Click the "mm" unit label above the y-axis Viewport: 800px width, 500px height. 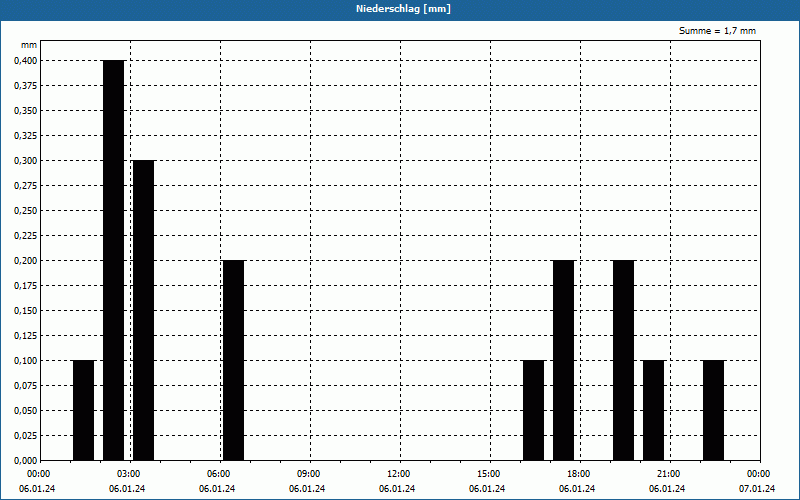click(x=29, y=45)
